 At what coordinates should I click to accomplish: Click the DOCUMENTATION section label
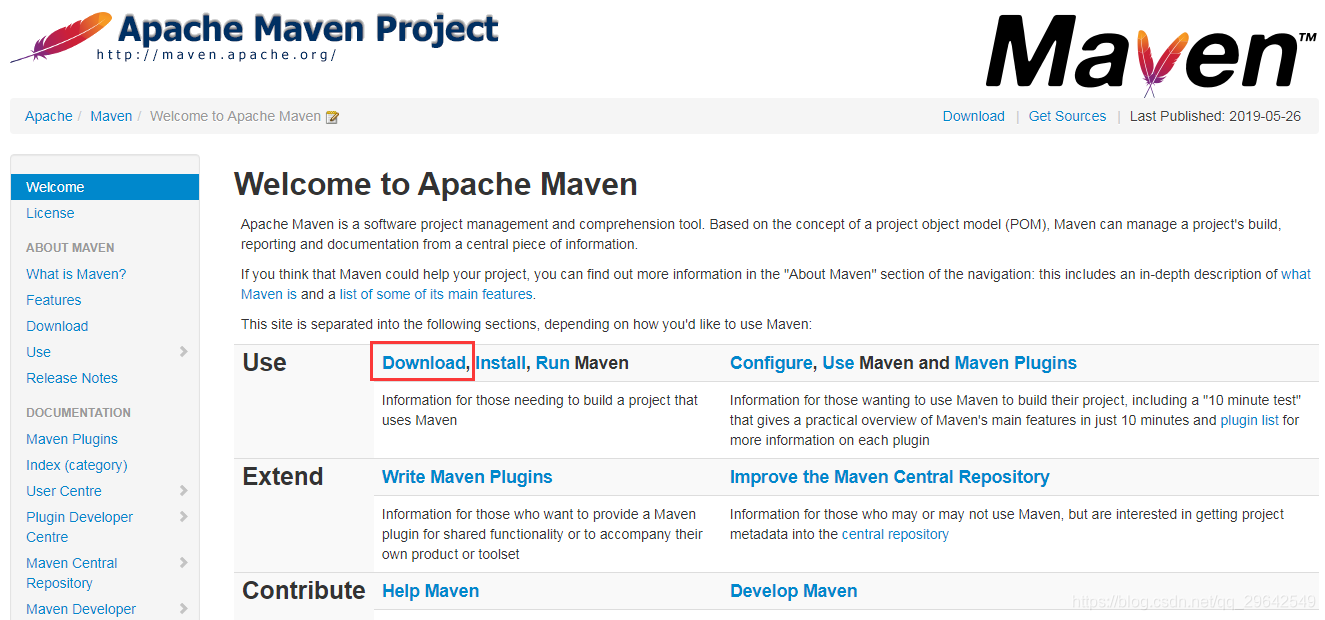(x=78, y=412)
